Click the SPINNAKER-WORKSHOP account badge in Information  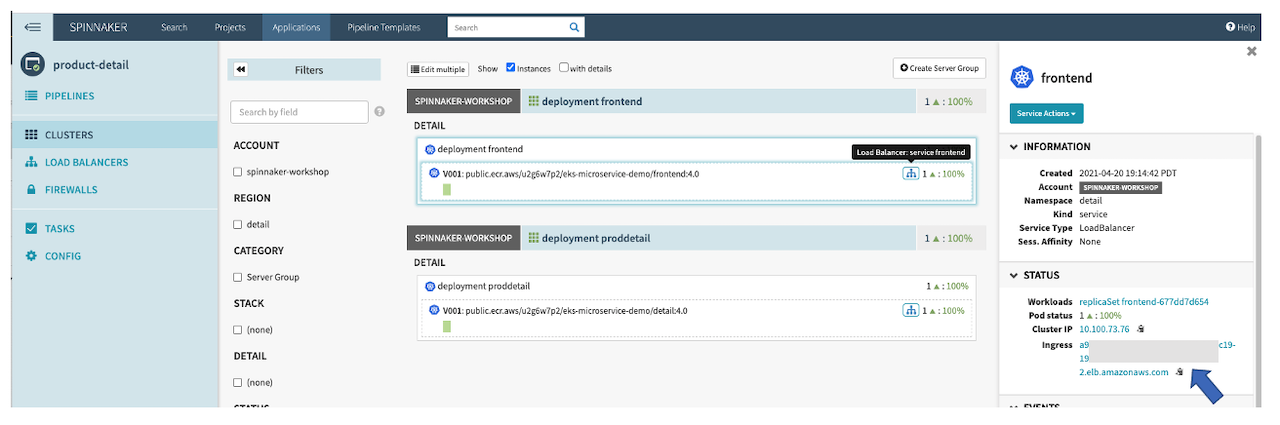(1120, 187)
